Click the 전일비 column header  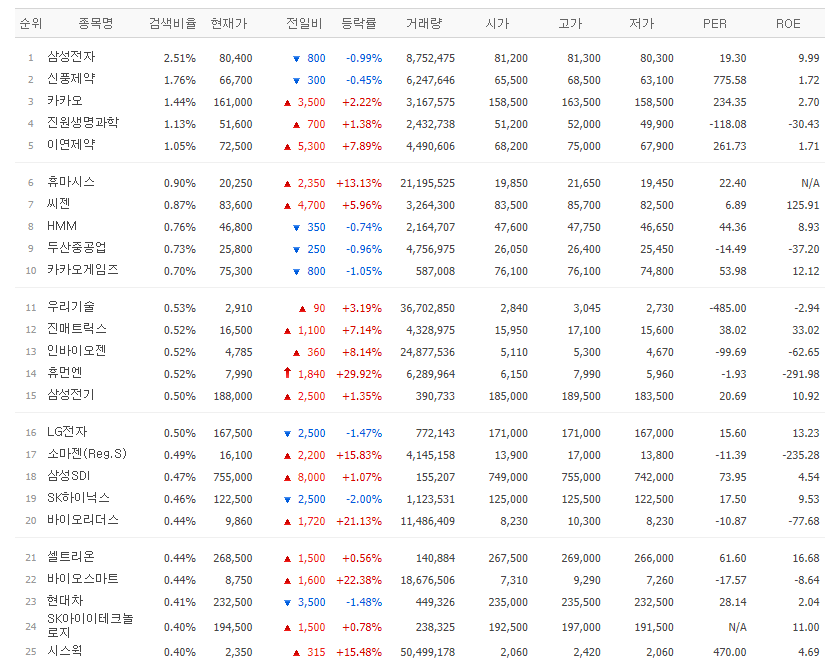pyautogui.click(x=304, y=23)
